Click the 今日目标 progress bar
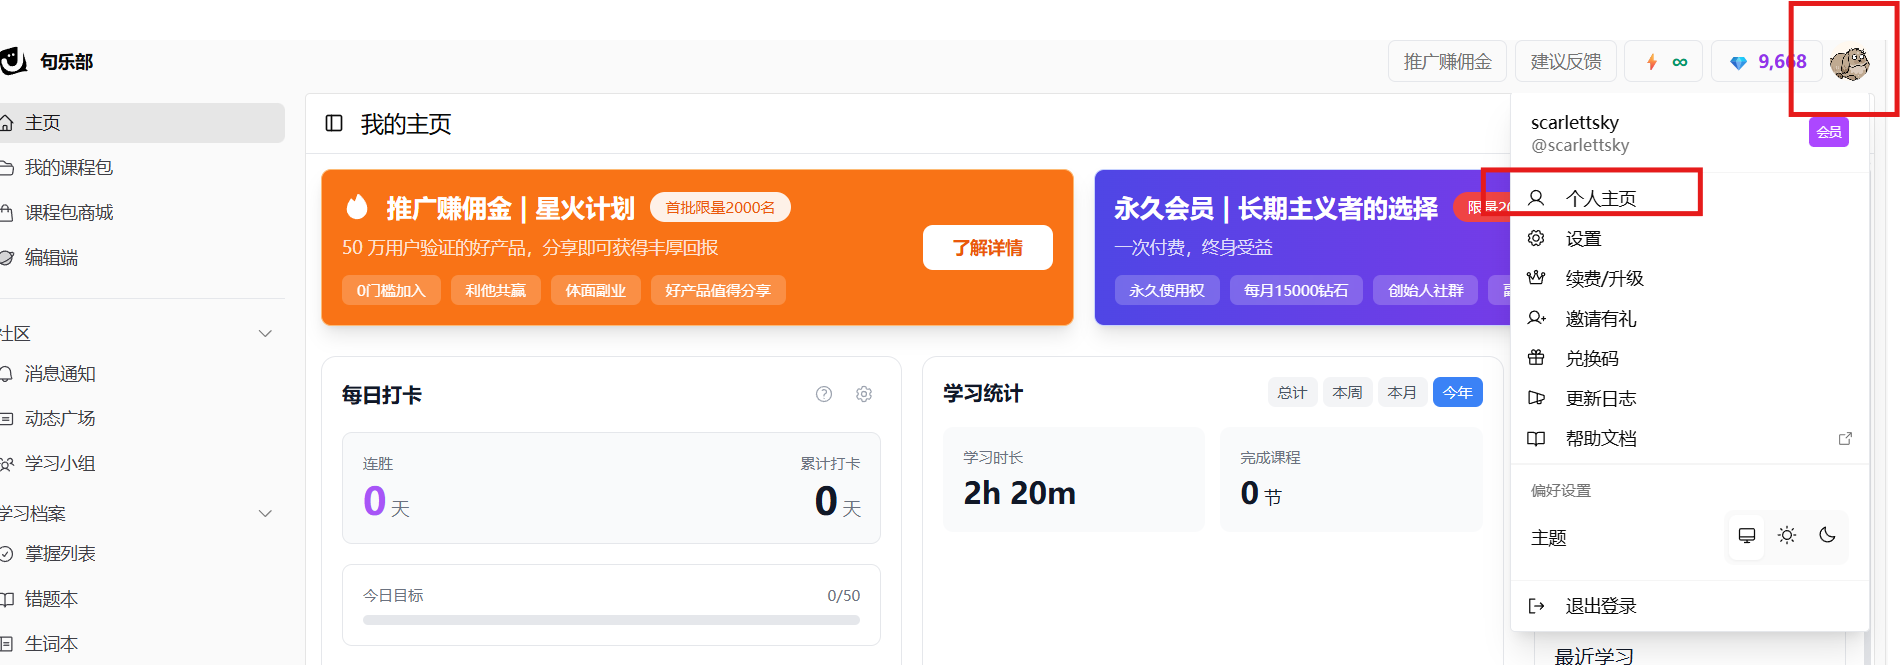 pos(611,620)
